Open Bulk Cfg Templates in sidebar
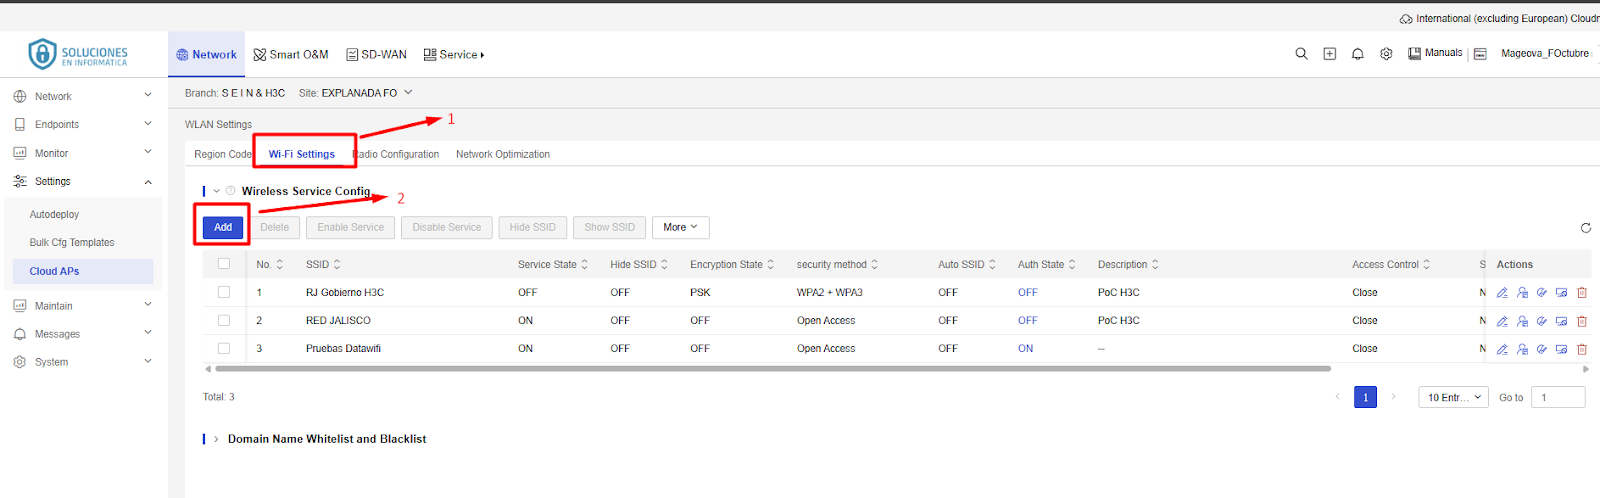The image size is (1600, 498). coord(72,243)
